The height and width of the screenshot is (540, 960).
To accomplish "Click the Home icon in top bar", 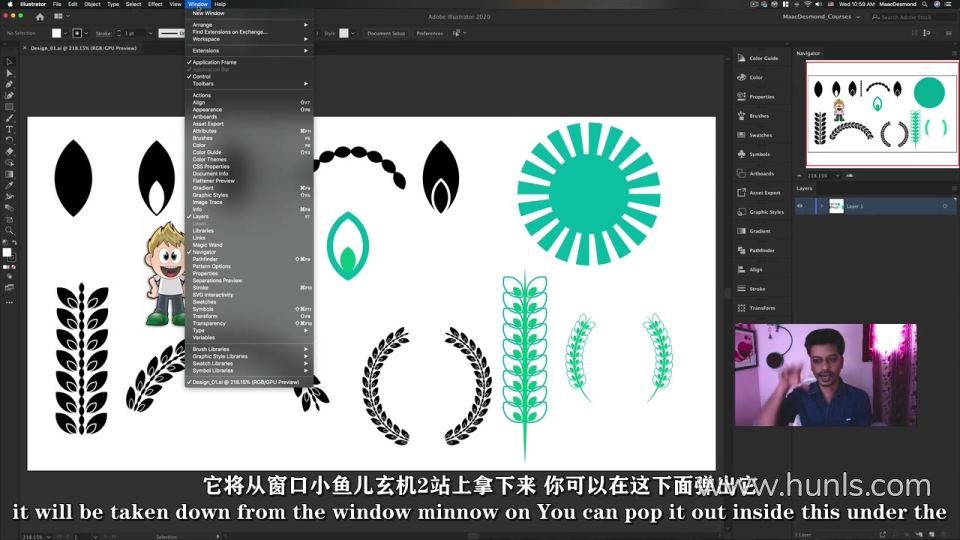I will [x=40, y=17].
